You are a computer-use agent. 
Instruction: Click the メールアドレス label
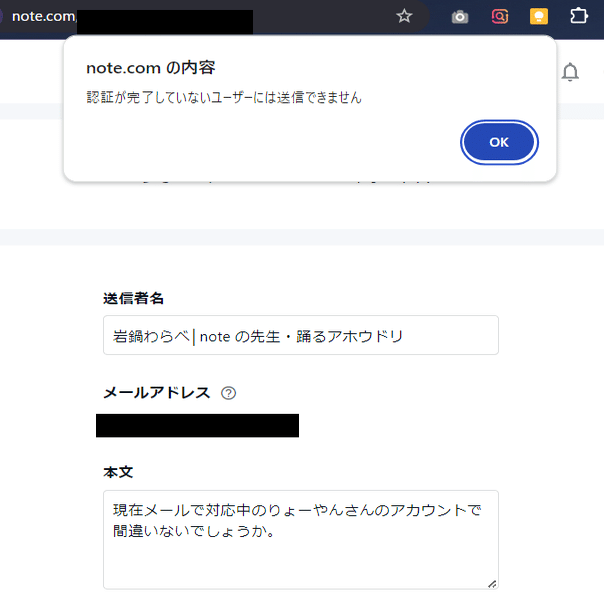(156, 393)
